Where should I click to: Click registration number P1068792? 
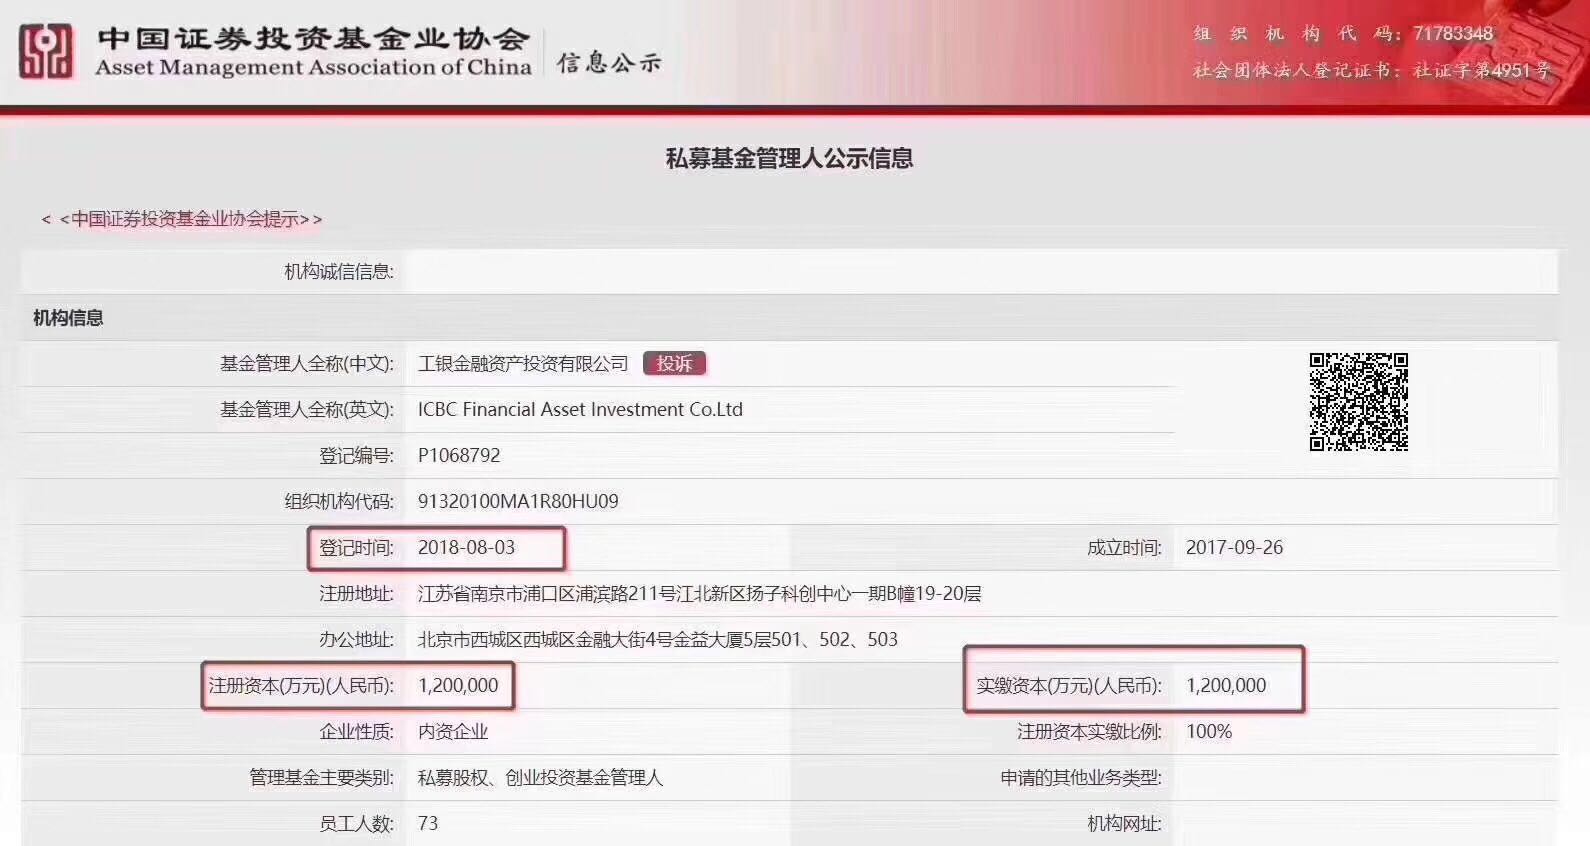click(x=459, y=455)
